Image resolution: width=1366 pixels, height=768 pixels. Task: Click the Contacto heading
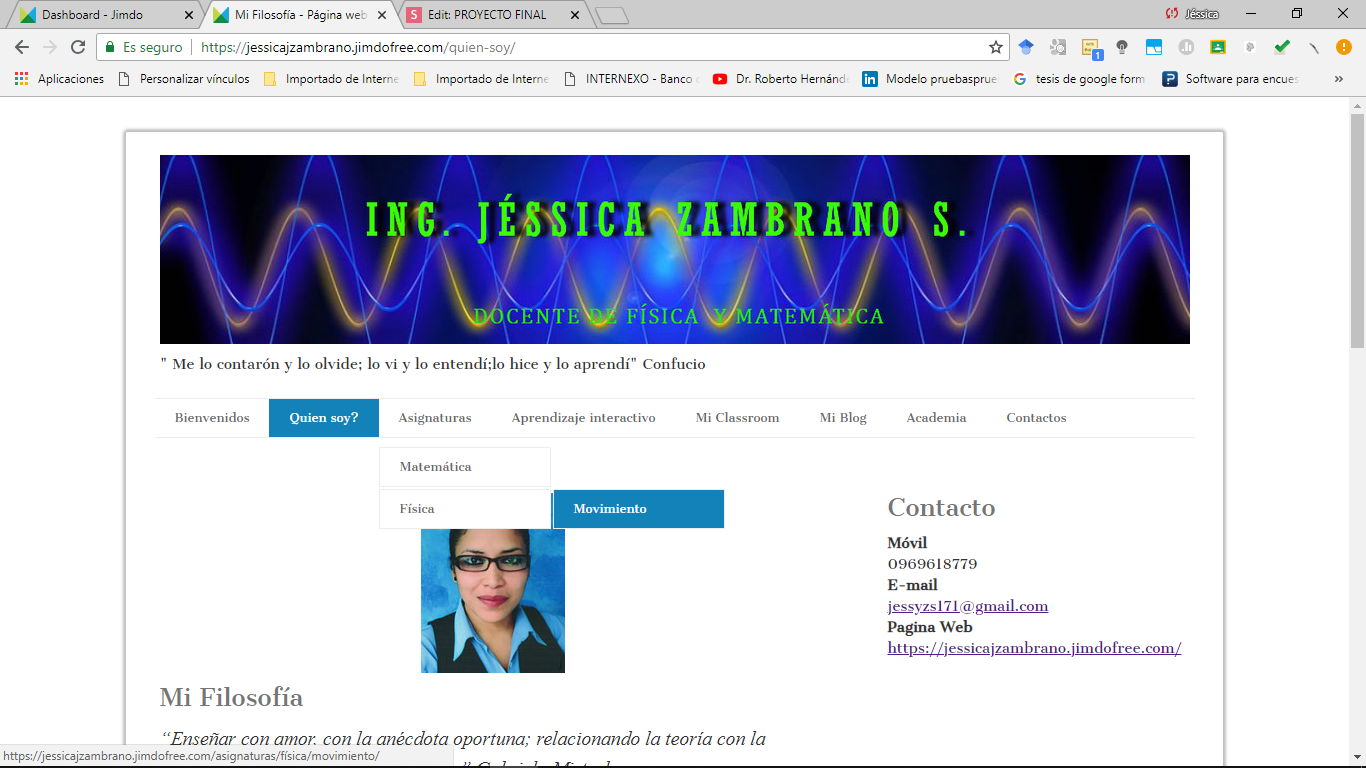coord(941,508)
